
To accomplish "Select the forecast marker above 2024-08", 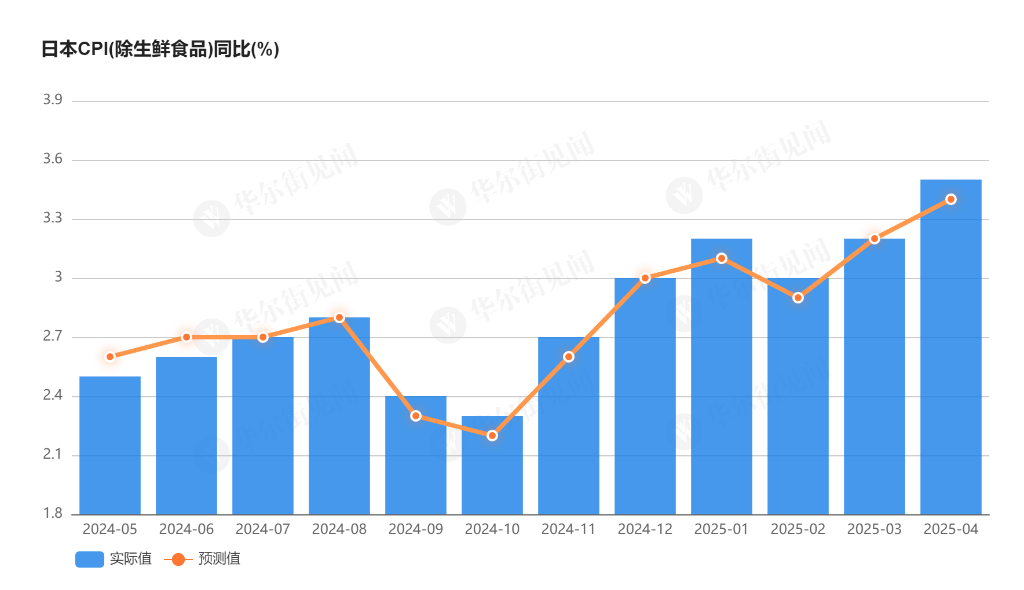I will [338, 317].
